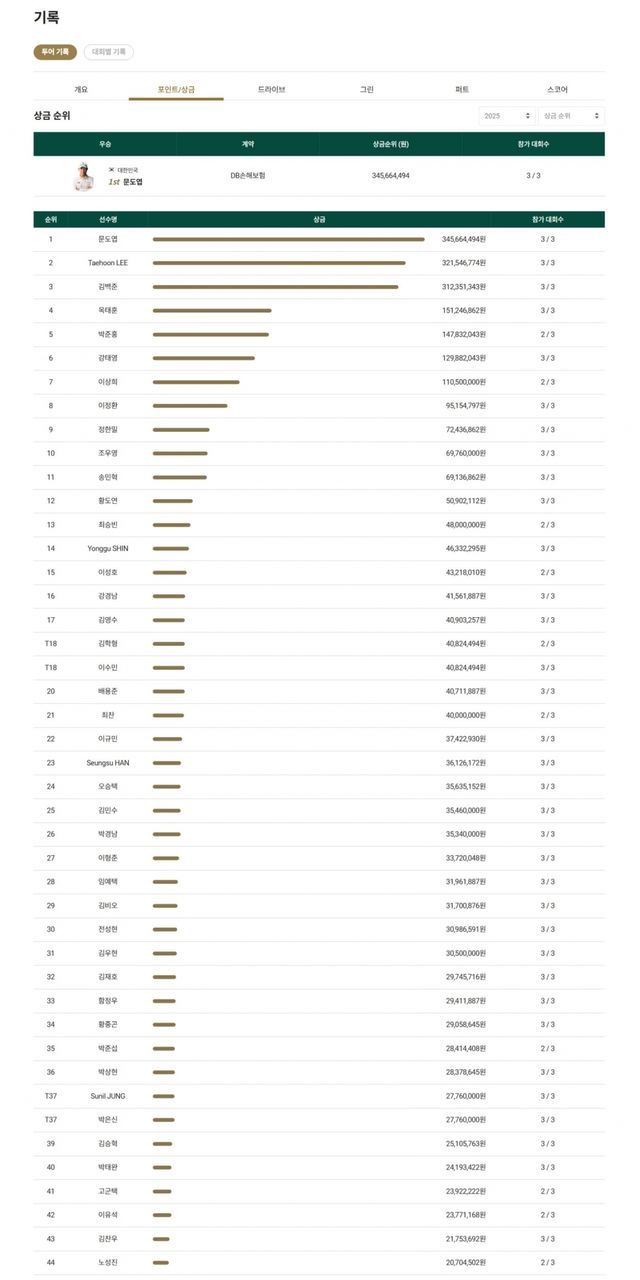The height and width of the screenshot is (1280, 640).
Task: Click the winner's player photo thumbnail
Action: pyautogui.click(x=82, y=176)
